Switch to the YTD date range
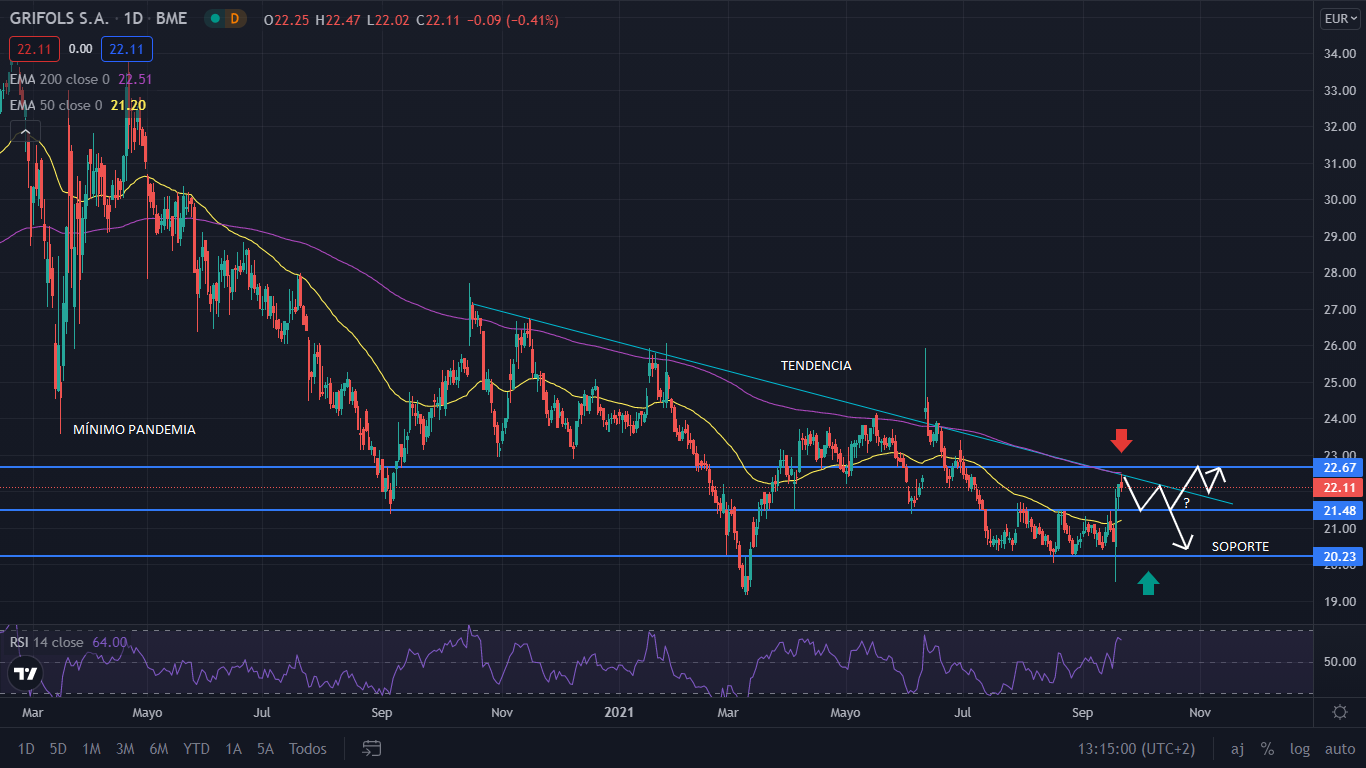 197,748
